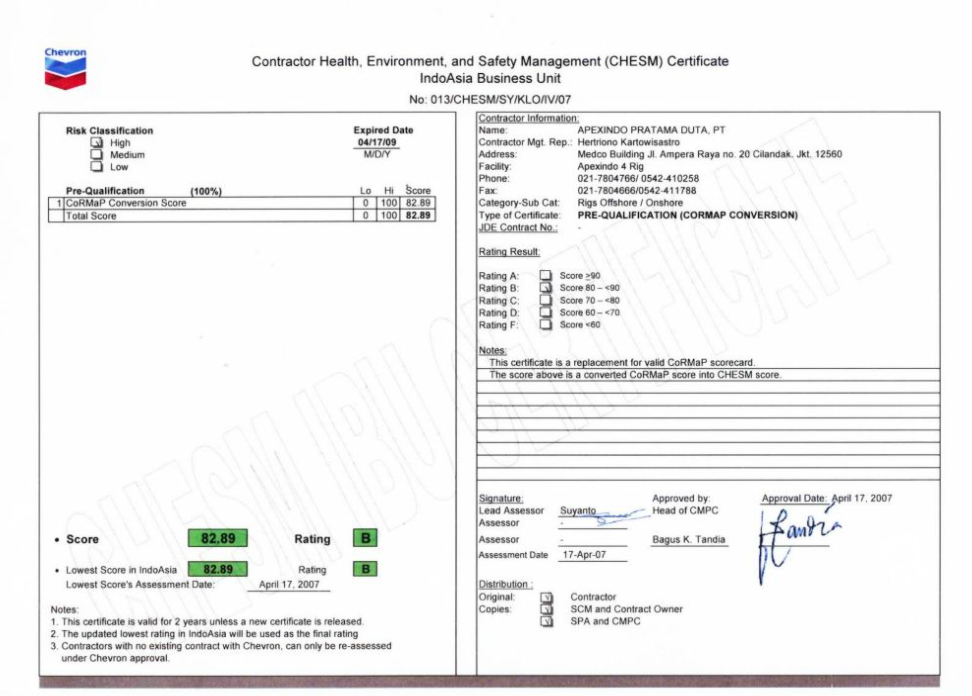
Task: Click the Distribution heading
Action: pos(505,584)
